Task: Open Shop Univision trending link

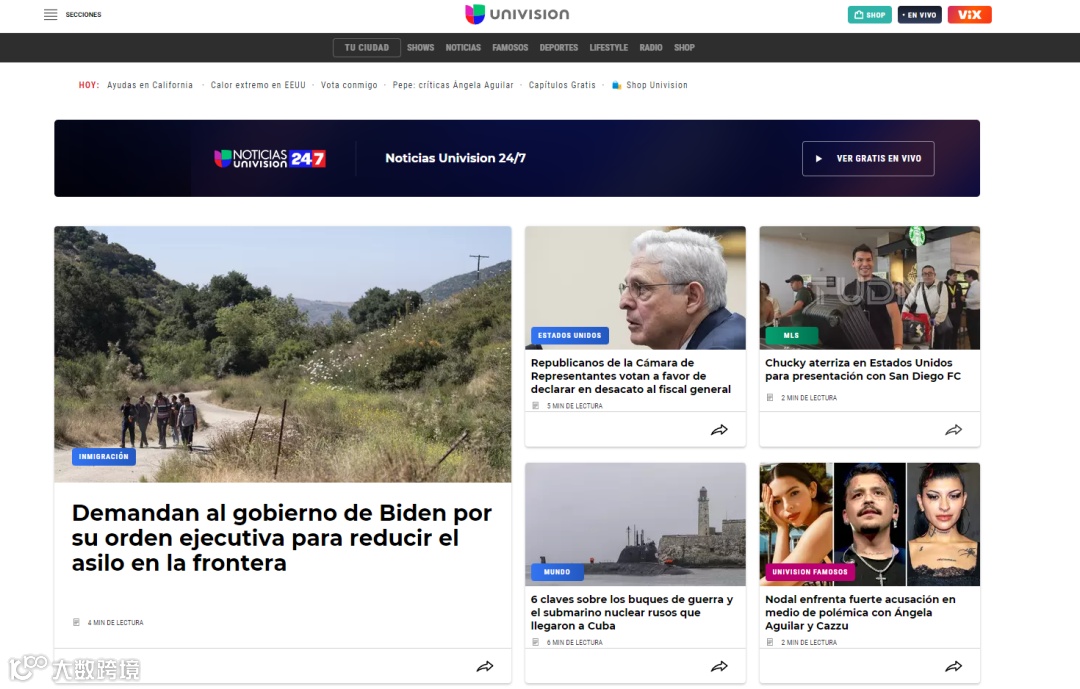Action: click(656, 85)
